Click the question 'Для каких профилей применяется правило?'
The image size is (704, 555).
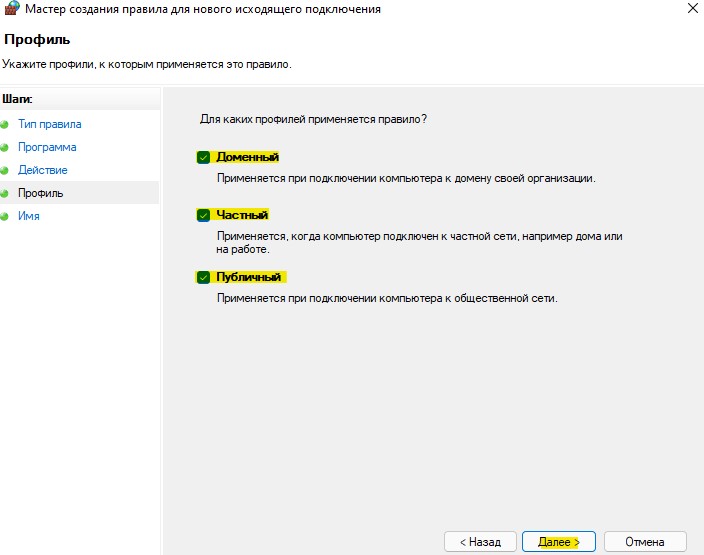pyautogui.click(x=313, y=119)
